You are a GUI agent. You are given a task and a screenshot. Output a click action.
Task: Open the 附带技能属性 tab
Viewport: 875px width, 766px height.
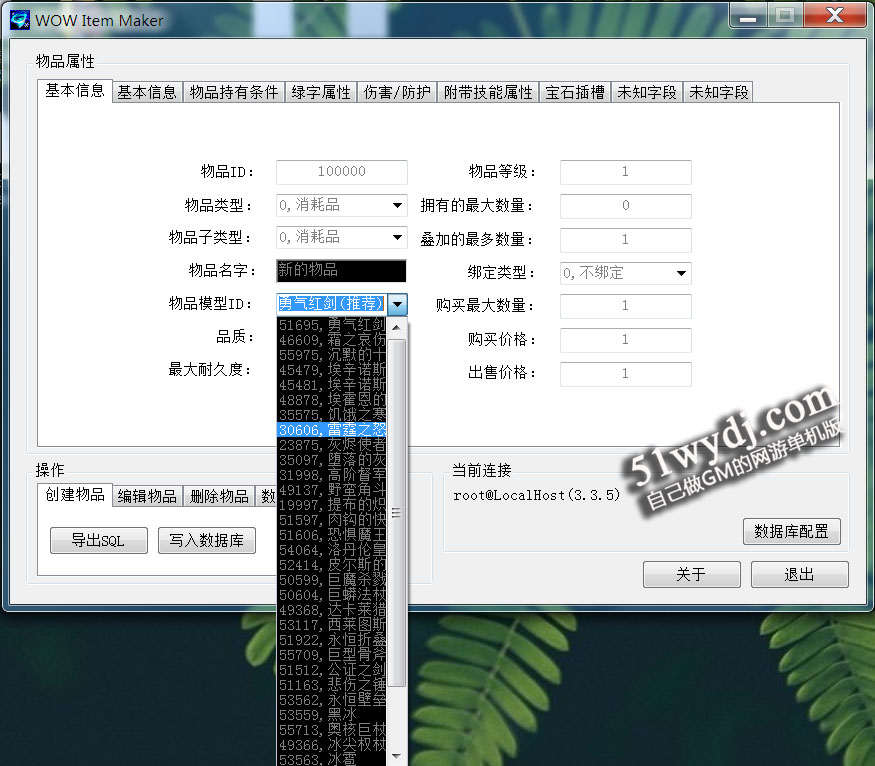488,92
